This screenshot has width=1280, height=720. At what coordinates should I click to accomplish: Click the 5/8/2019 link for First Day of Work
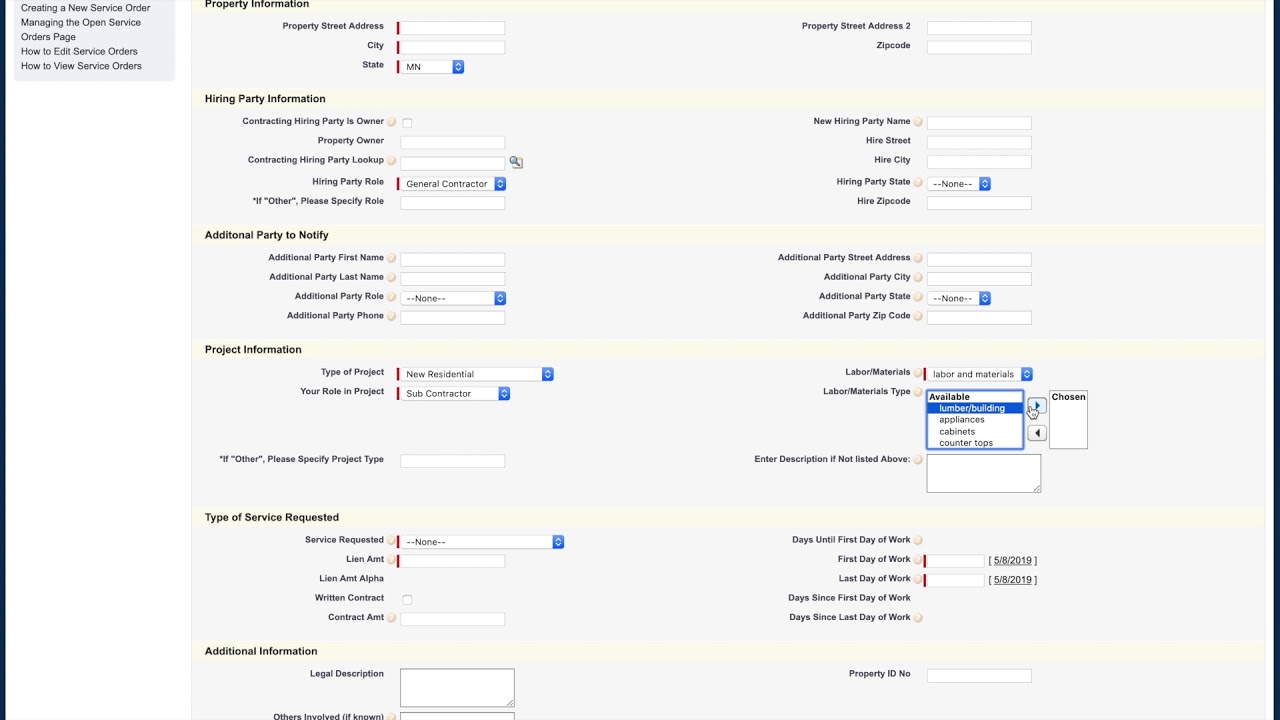(1013, 561)
